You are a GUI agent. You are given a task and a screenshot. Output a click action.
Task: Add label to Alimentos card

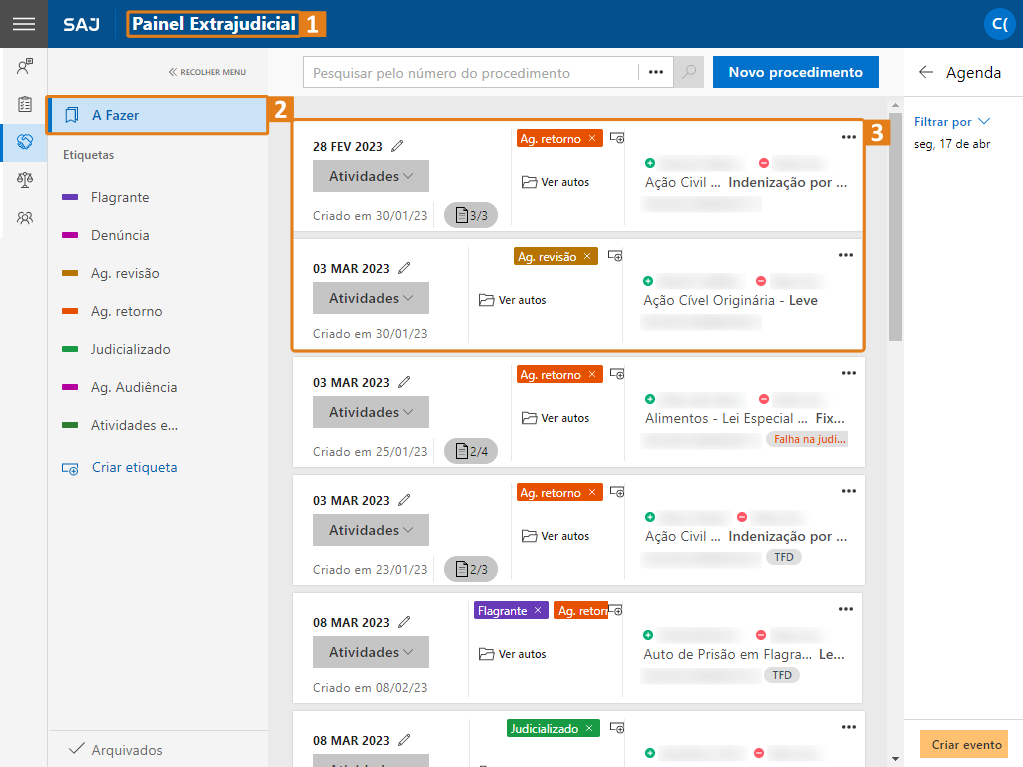(x=617, y=374)
